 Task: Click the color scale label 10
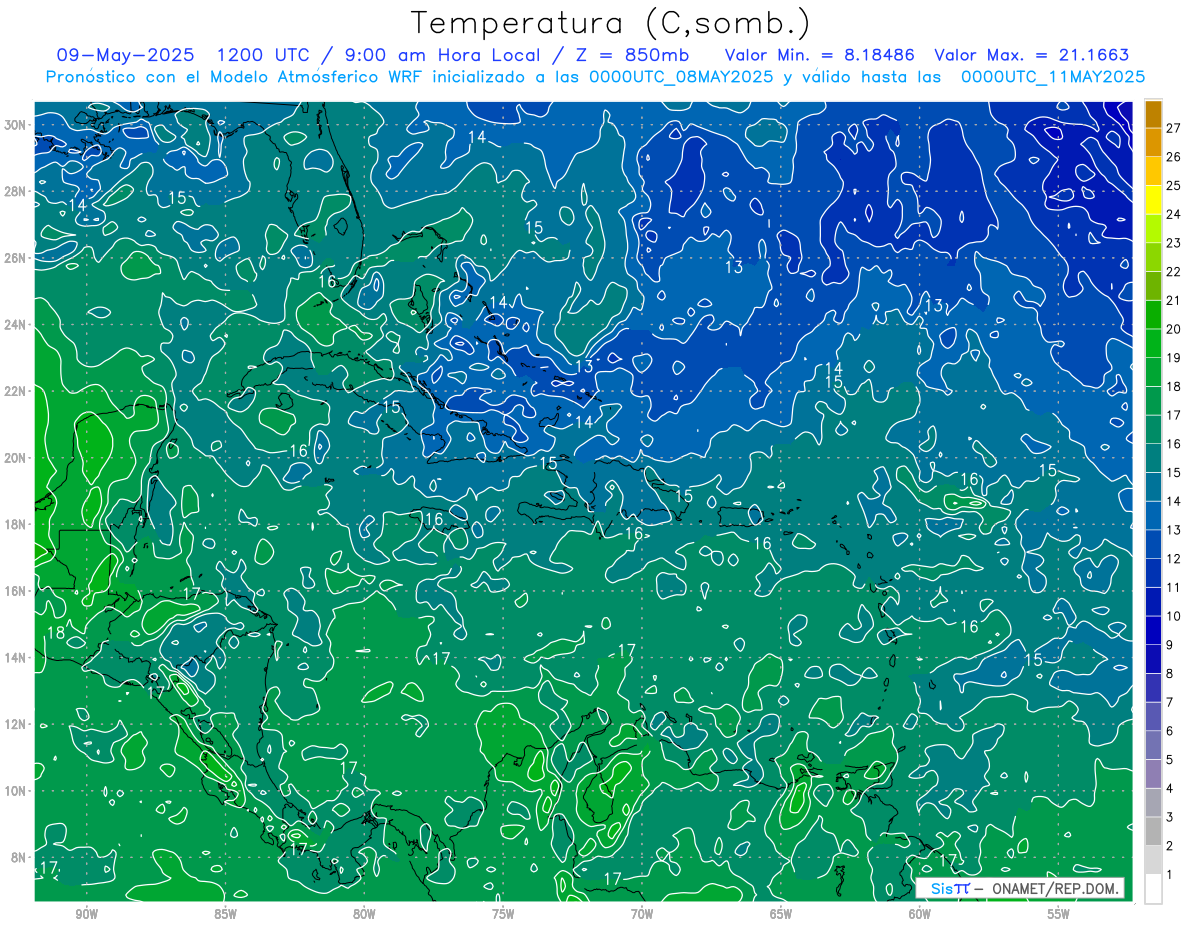(x=1174, y=616)
